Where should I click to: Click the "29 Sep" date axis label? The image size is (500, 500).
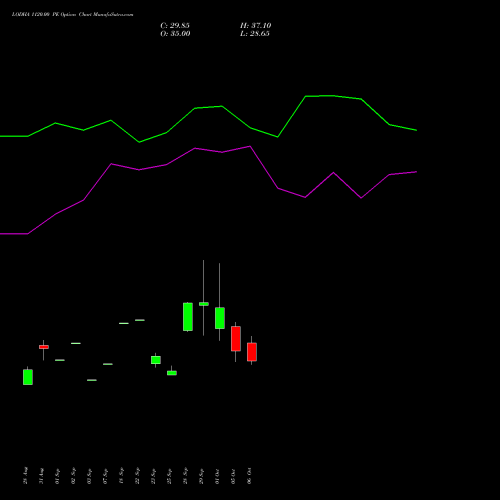[x=202, y=476]
